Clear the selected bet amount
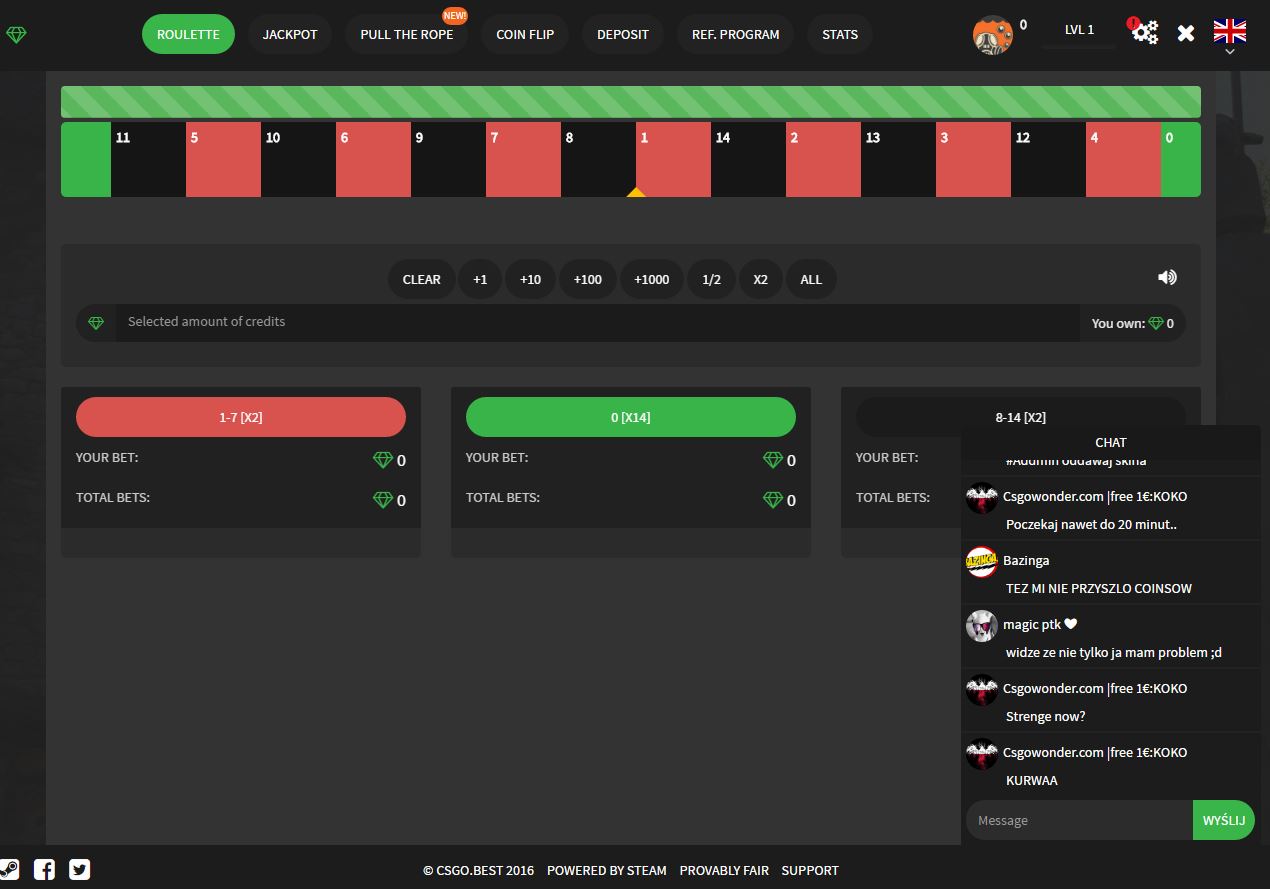Viewport: 1270px width, 889px height. (x=421, y=279)
